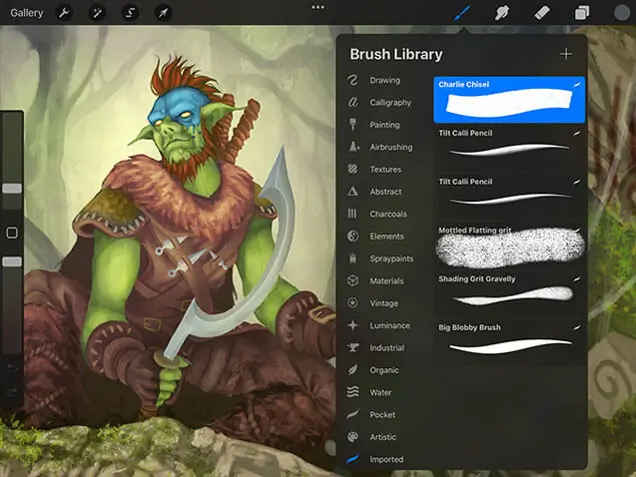Click the Luminance label
The width and height of the screenshot is (636, 477).
(390, 325)
